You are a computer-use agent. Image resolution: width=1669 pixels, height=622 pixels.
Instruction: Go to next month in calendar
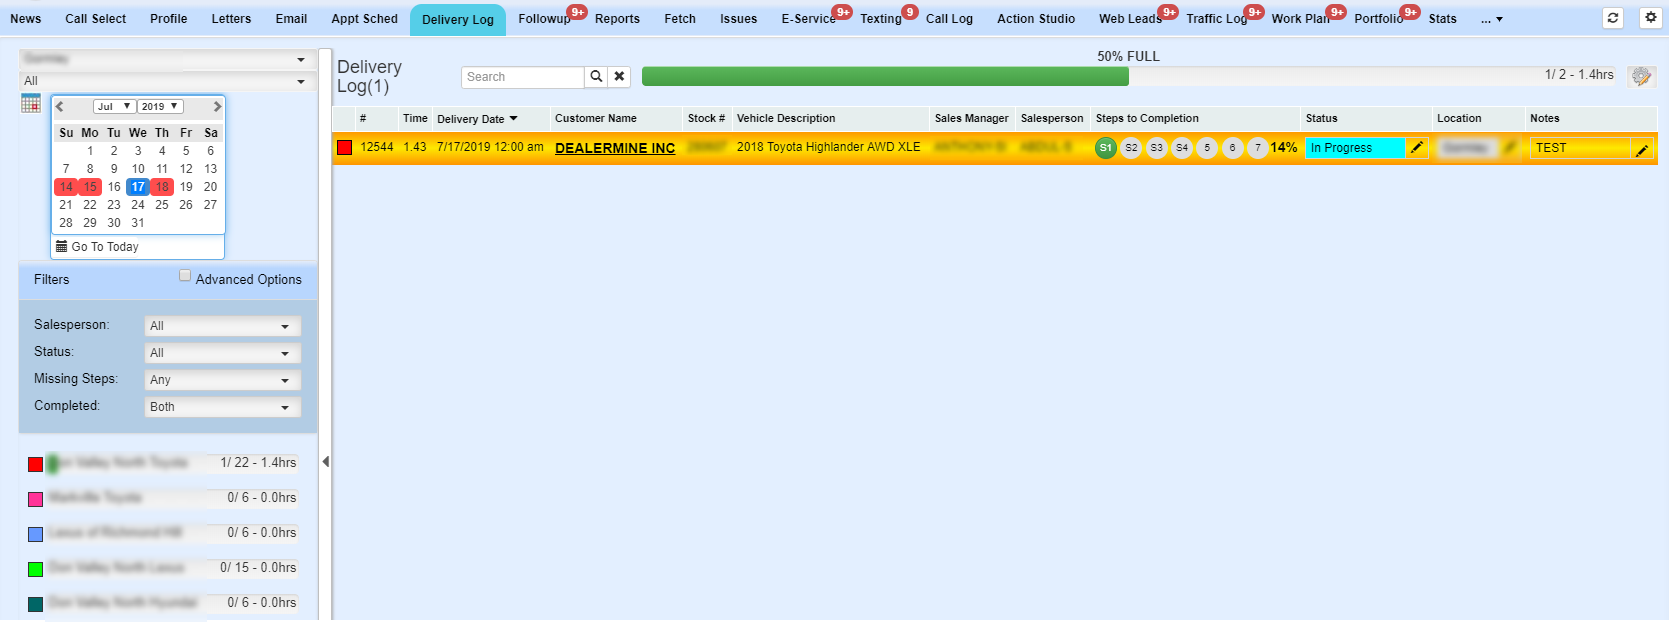coord(216,106)
